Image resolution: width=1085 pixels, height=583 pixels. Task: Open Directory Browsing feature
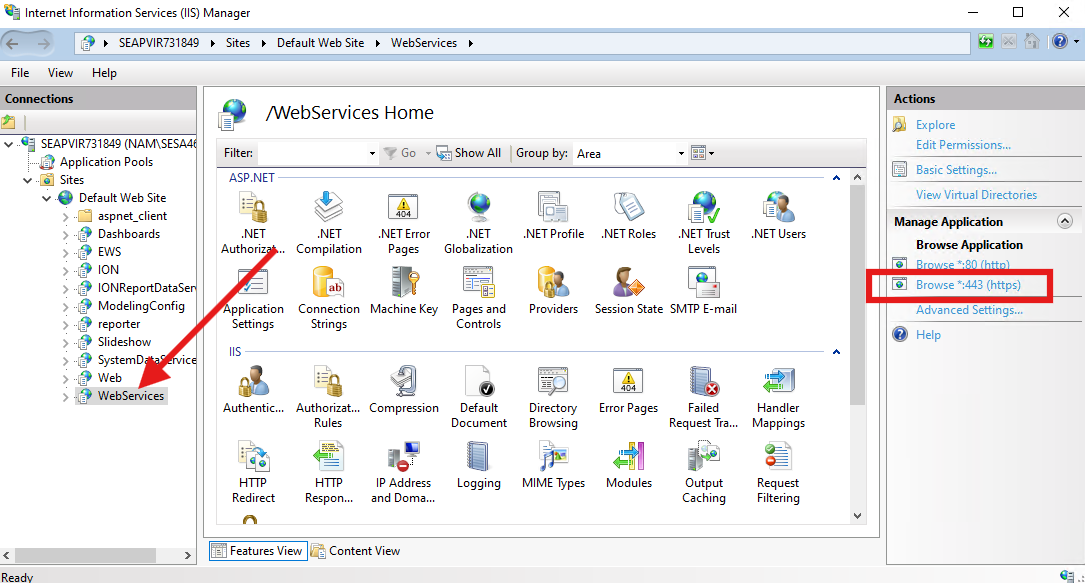[553, 397]
